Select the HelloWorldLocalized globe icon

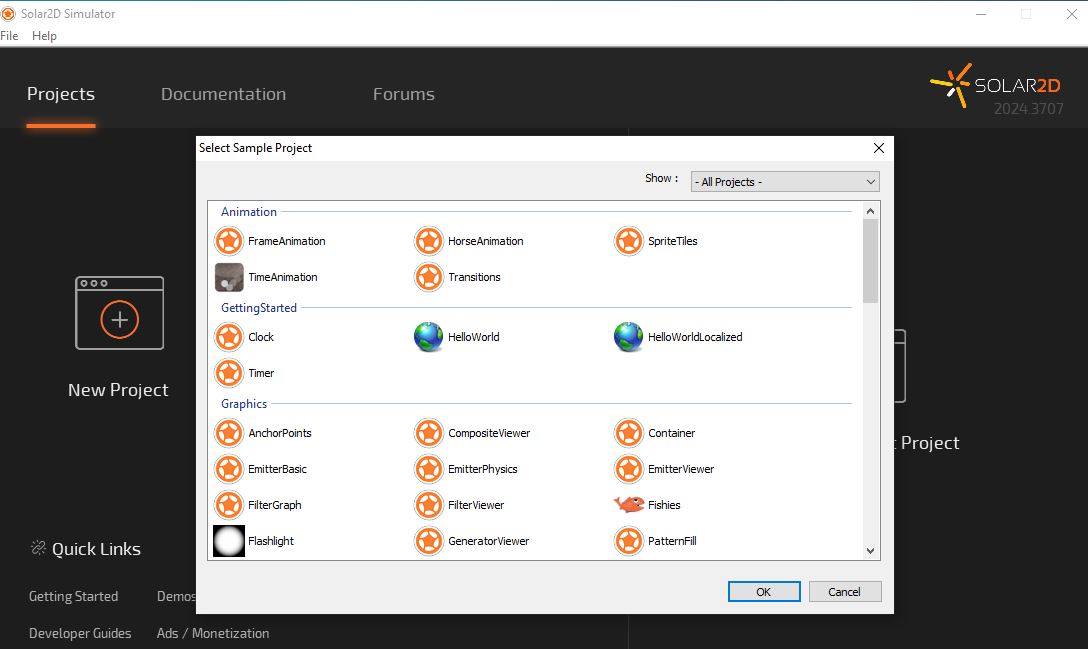click(x=629, y=337)
